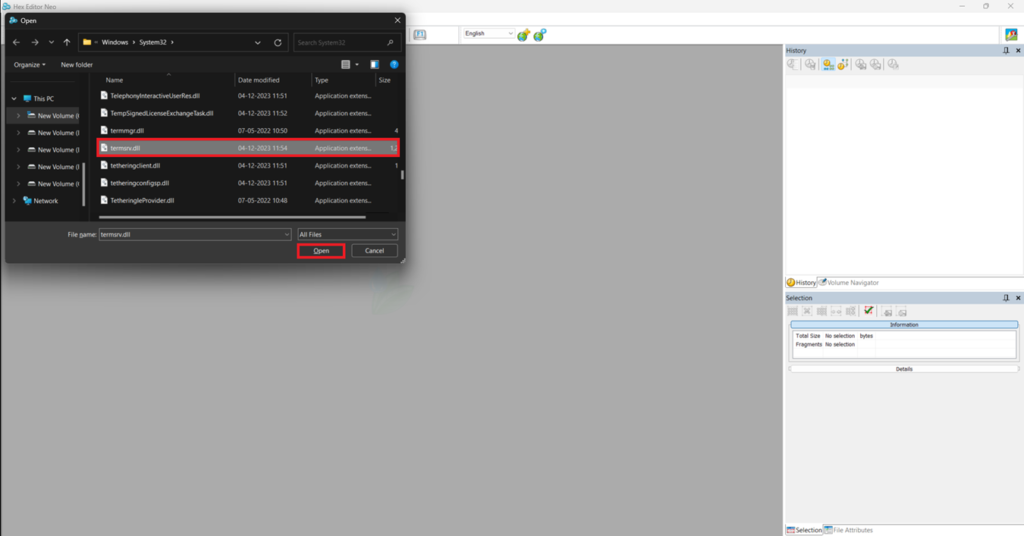Open the All Files type dropdown

pos(347,234)
